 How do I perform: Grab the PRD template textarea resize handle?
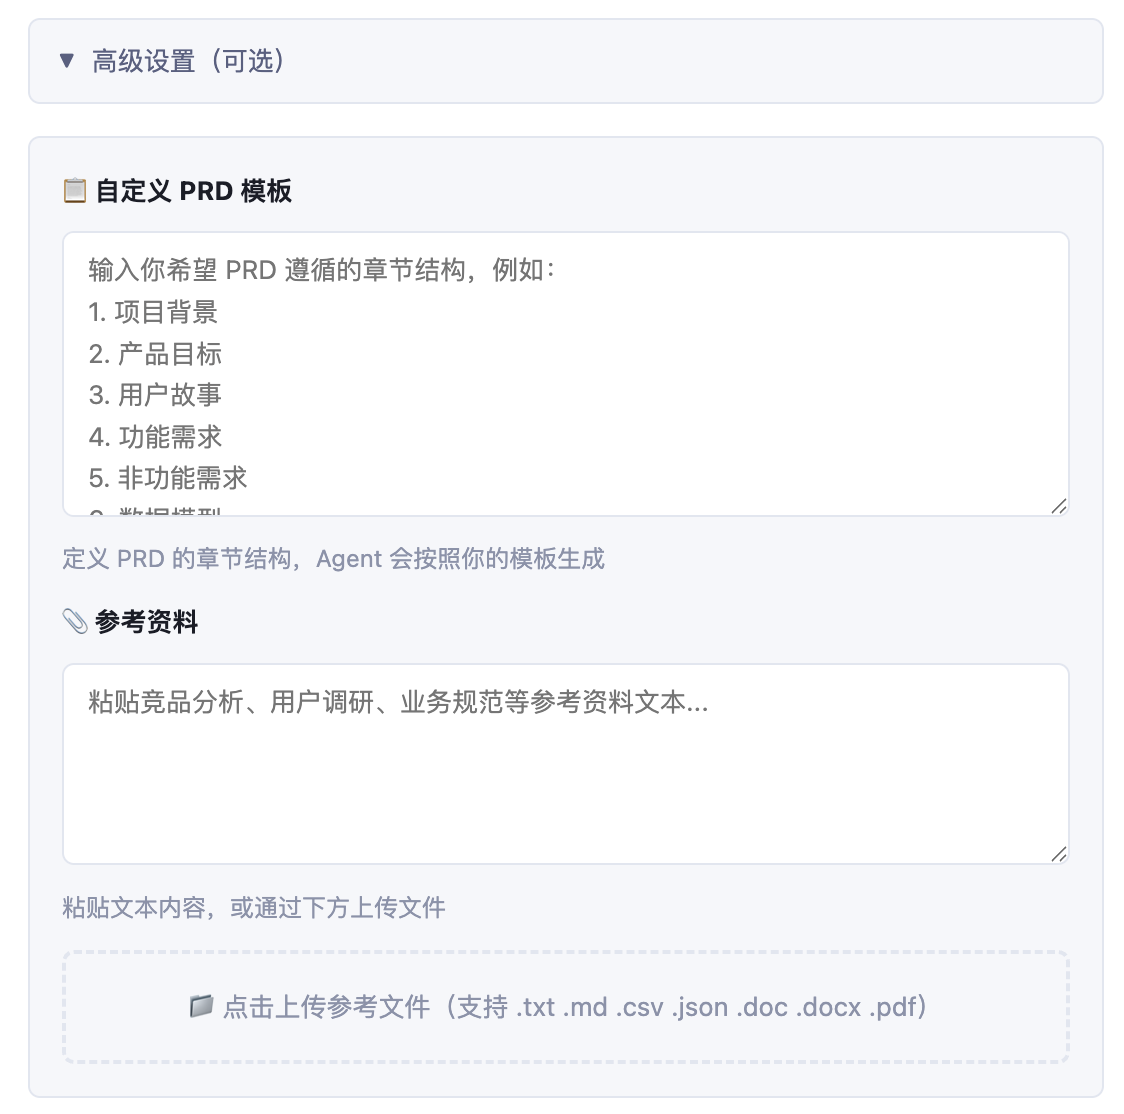click(x=1059, y=506)
